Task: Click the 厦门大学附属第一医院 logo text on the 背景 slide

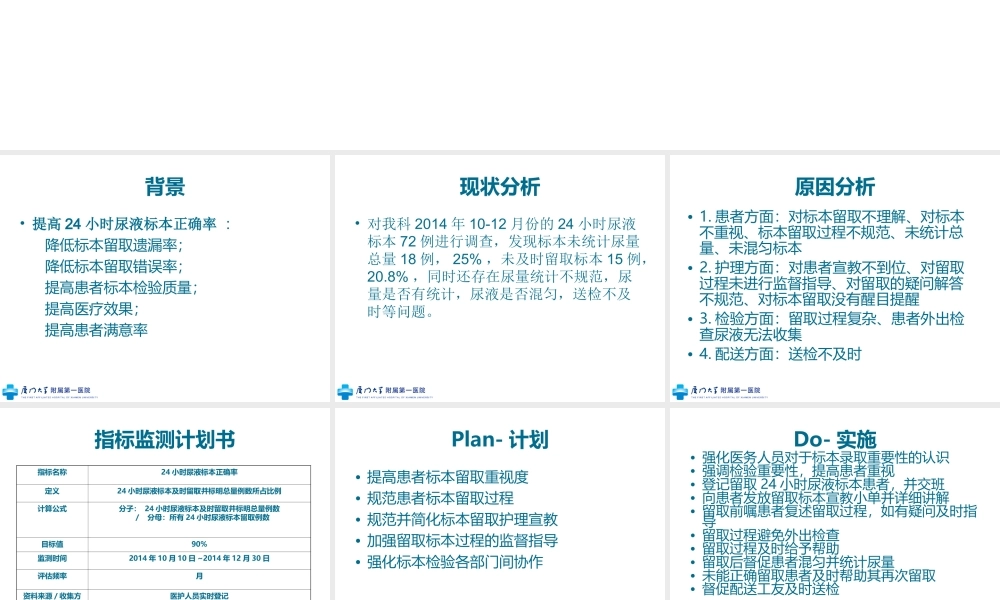Action: point(55,390)
